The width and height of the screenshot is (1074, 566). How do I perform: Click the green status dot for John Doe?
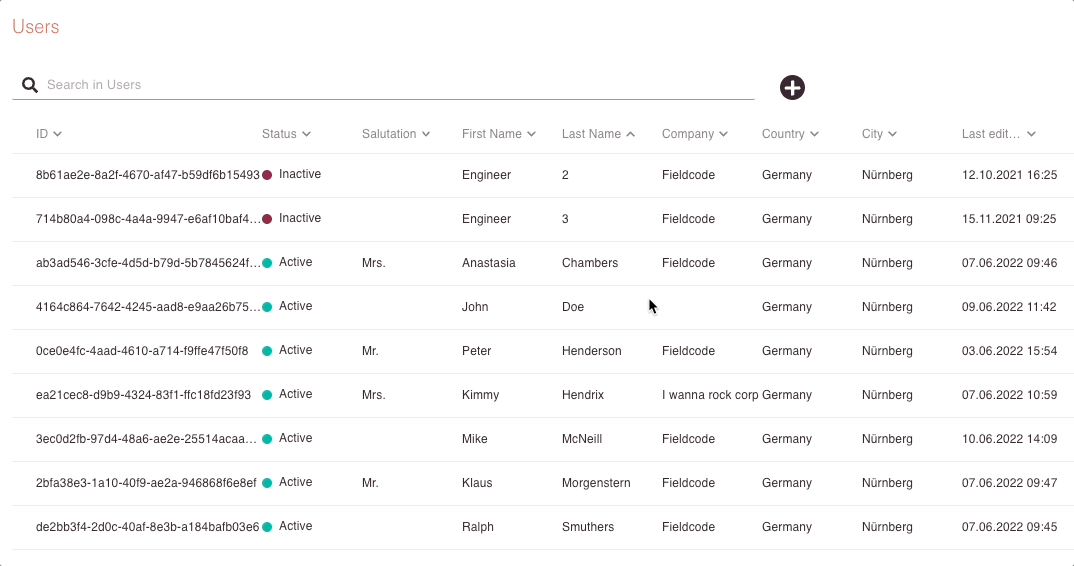tap(267, 306)
